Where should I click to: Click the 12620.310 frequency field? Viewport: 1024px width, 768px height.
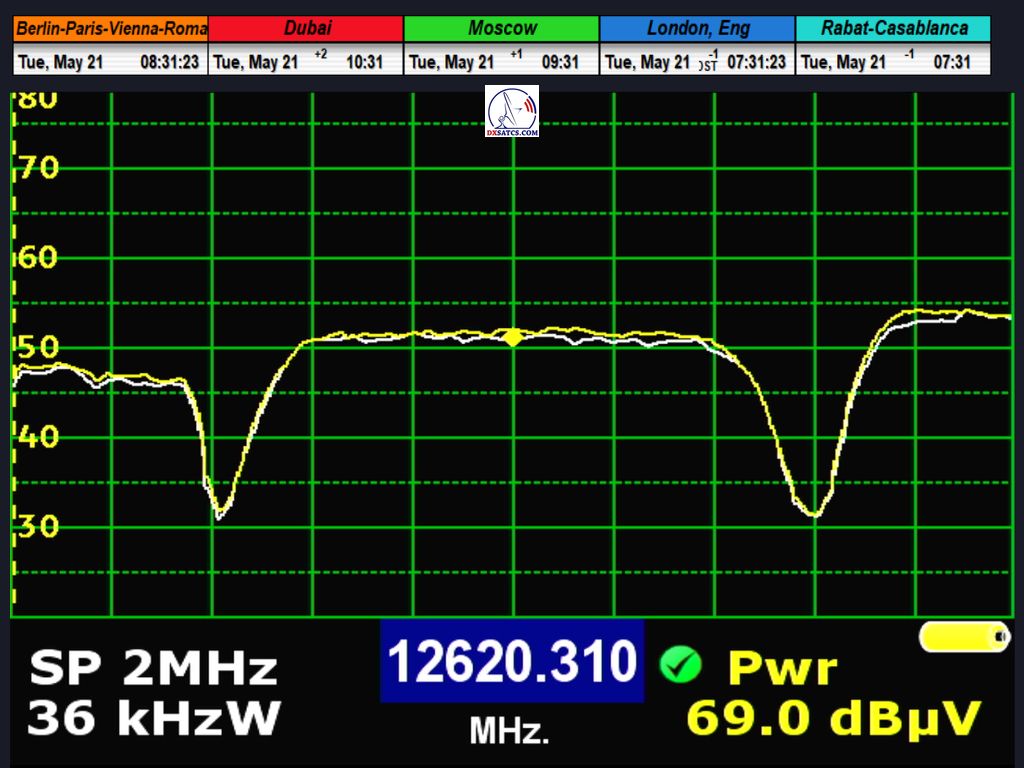(x=511, y=661)
